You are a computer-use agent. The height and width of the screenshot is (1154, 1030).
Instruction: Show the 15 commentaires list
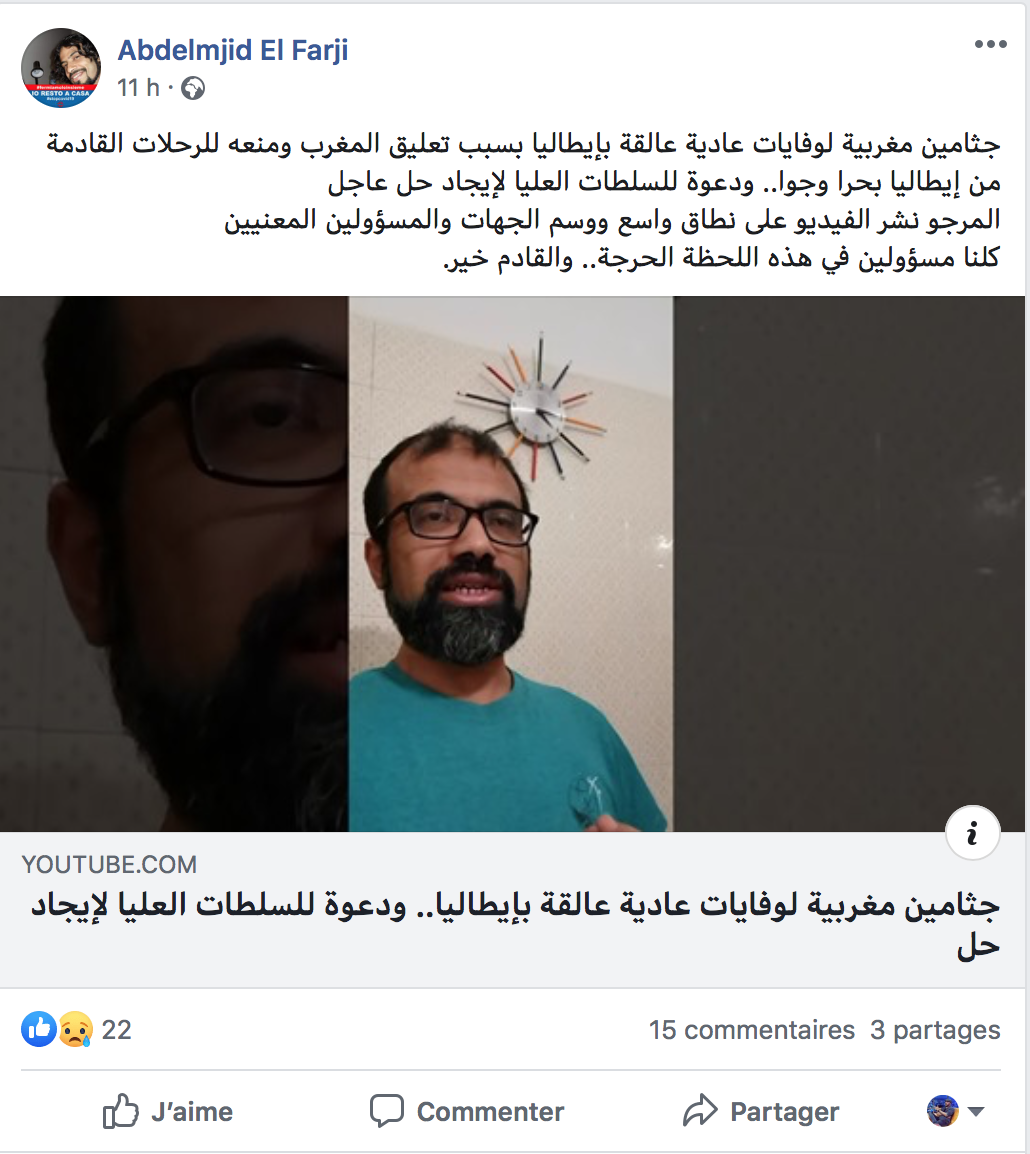751,1030
